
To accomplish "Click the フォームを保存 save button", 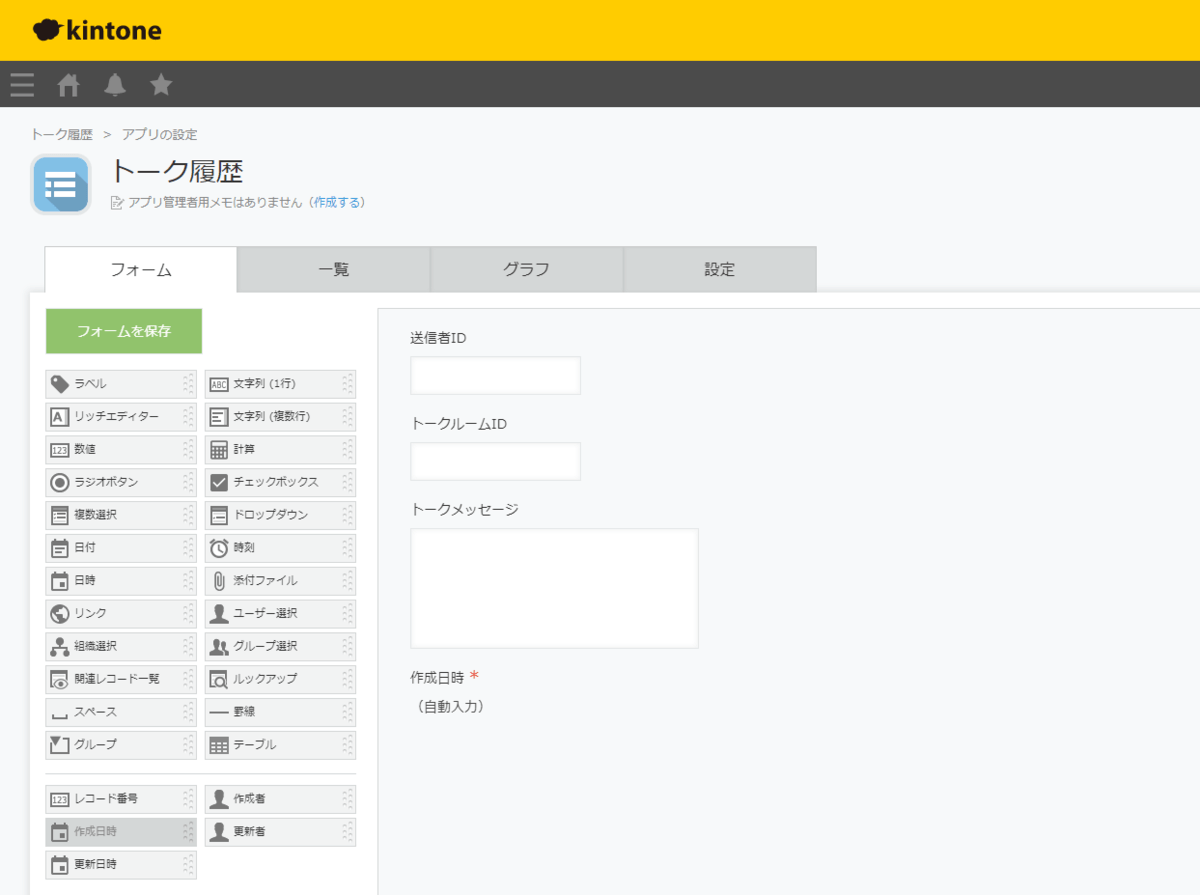I will pos(123,330).
